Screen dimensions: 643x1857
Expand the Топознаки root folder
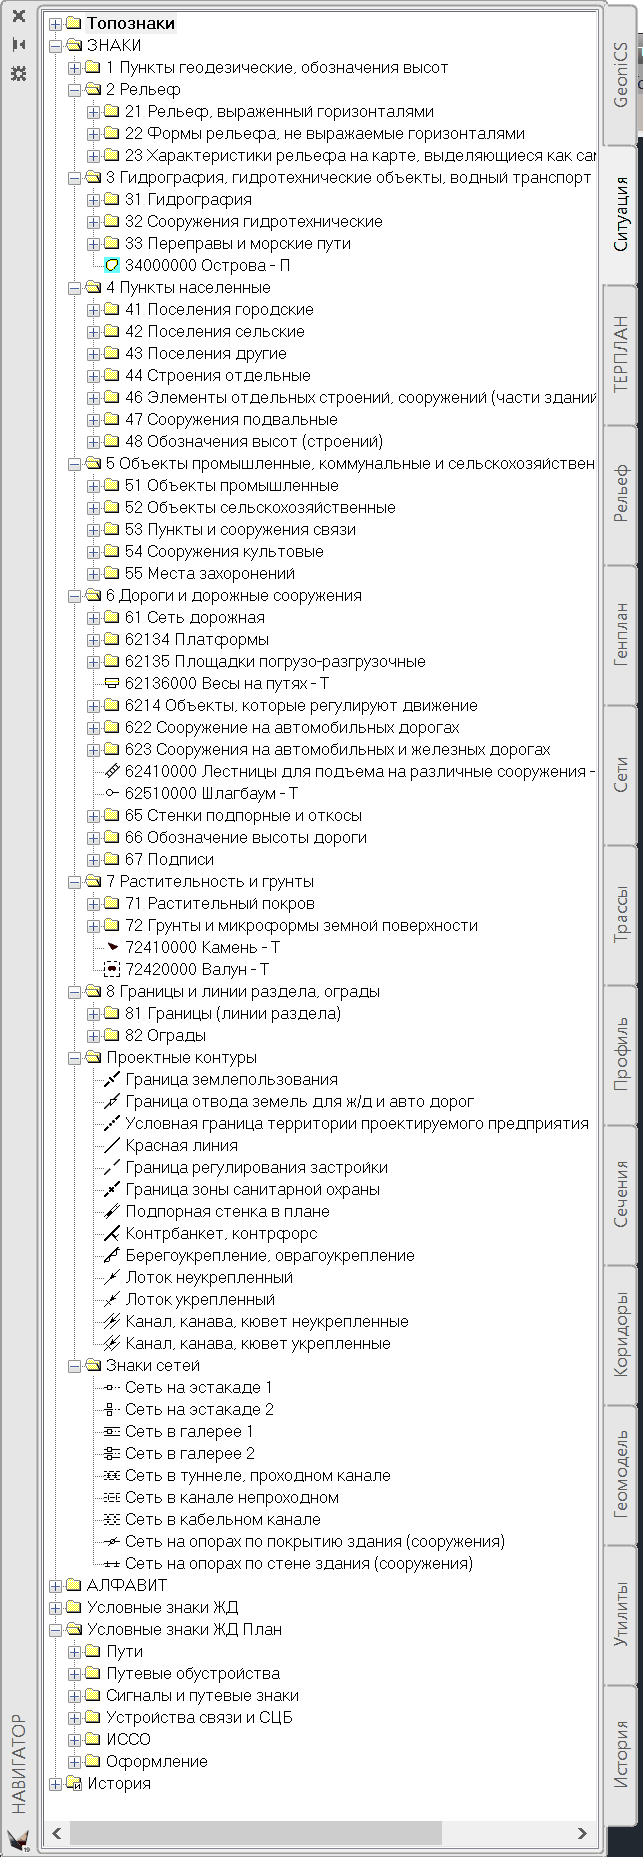pyautogui.click(x=55, y=24)
